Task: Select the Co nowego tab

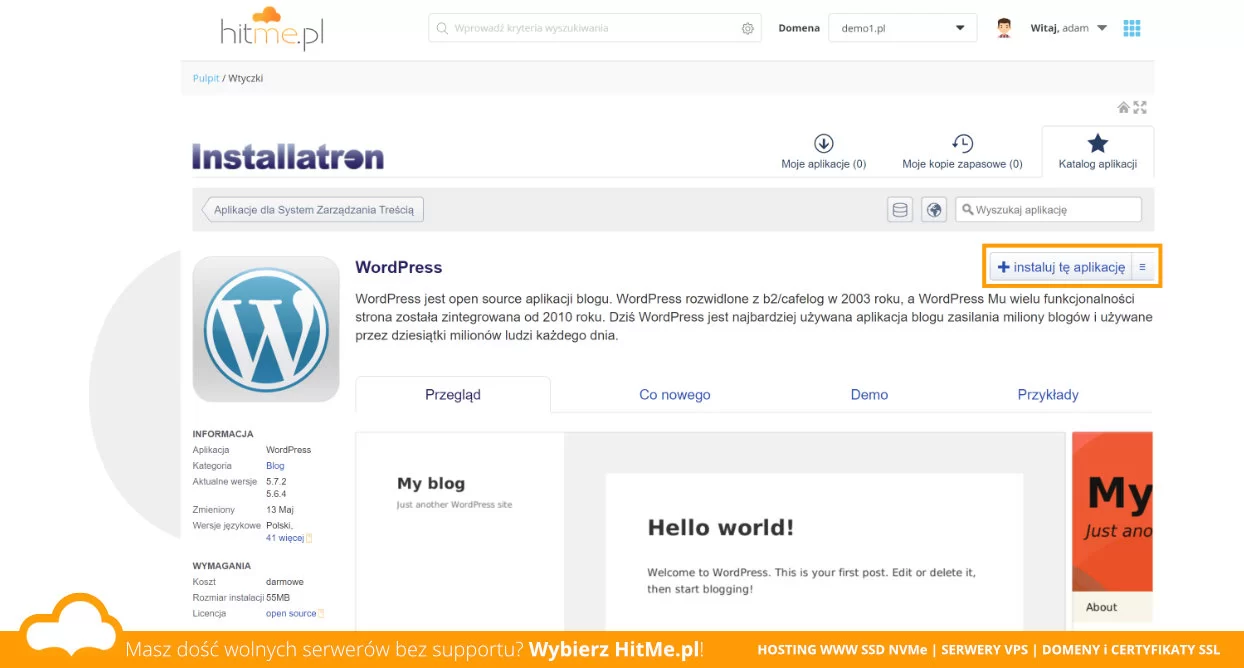Action: [675, 395]
